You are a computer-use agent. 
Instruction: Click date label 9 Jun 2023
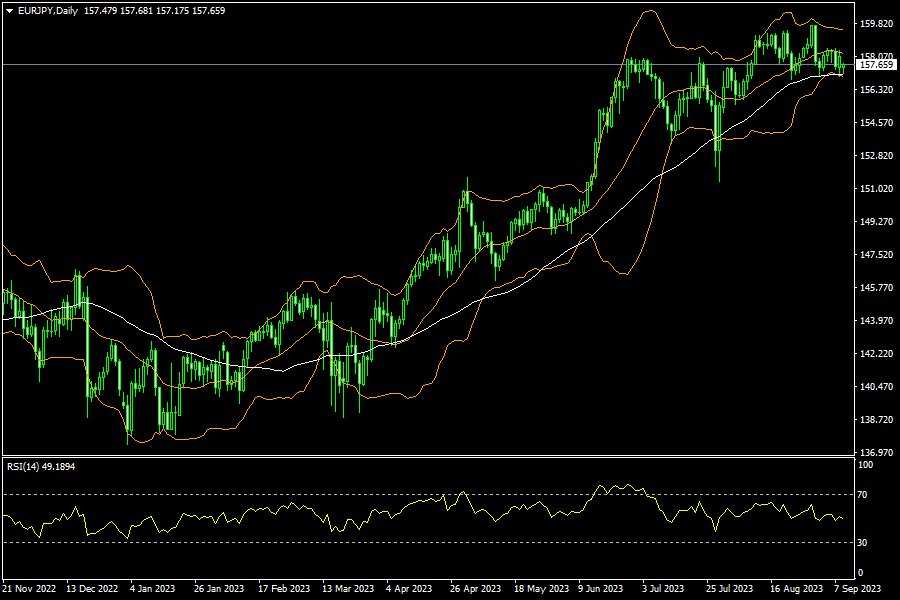point(600,589)
